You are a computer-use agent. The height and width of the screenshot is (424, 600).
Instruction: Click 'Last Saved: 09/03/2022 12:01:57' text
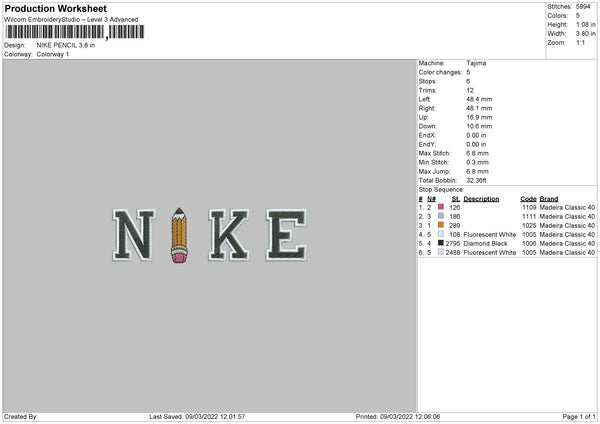pos(197,416)
